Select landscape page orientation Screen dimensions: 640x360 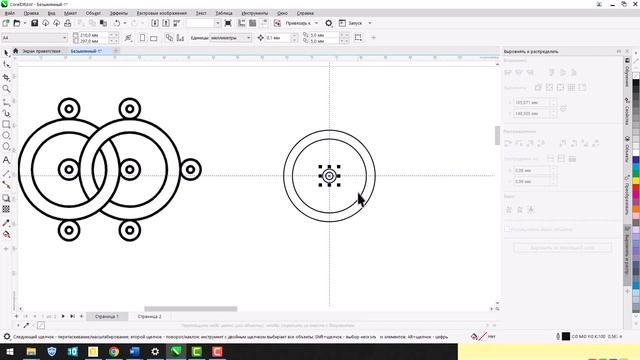coord(153,38)
